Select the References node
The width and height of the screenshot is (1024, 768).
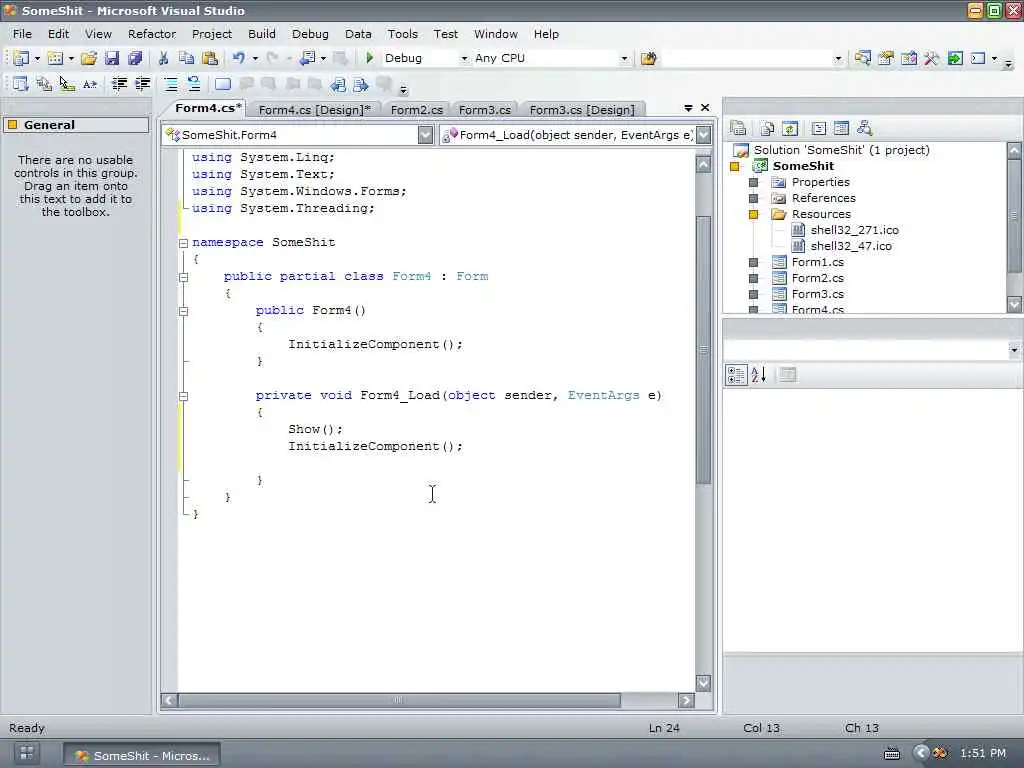[824, 198]
